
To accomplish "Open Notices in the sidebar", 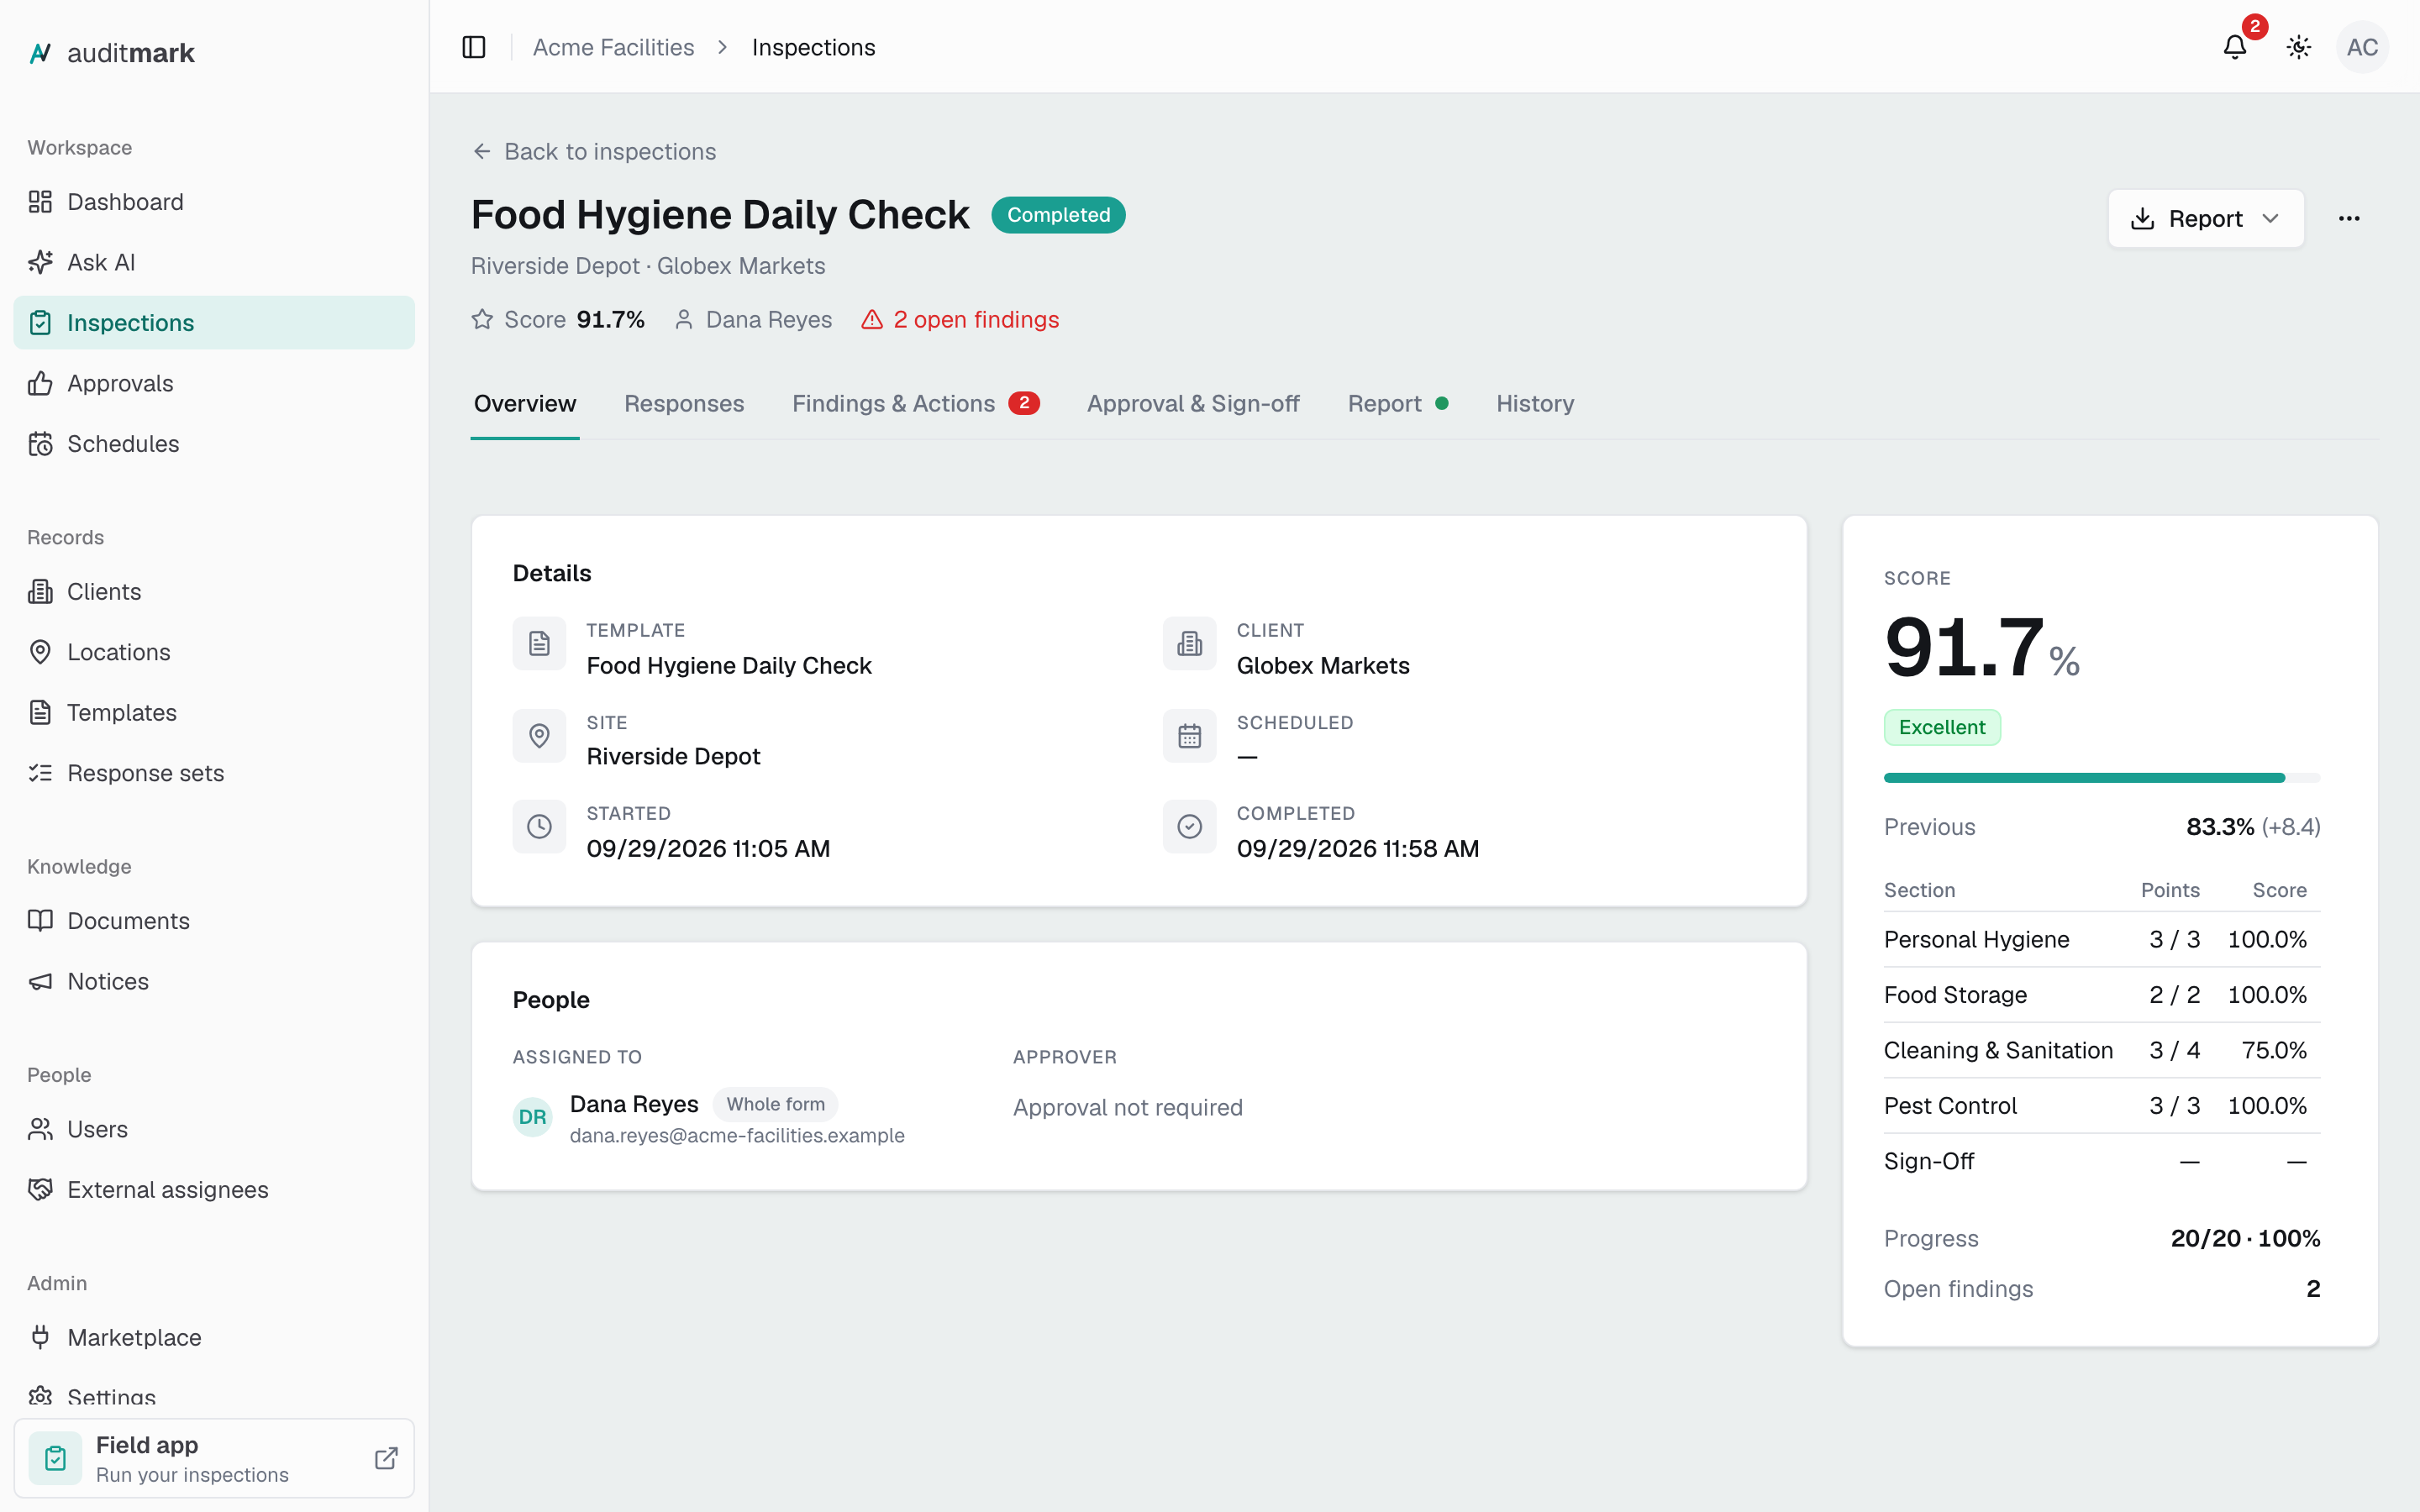I will pyautogui.click(x=214, y=981).
